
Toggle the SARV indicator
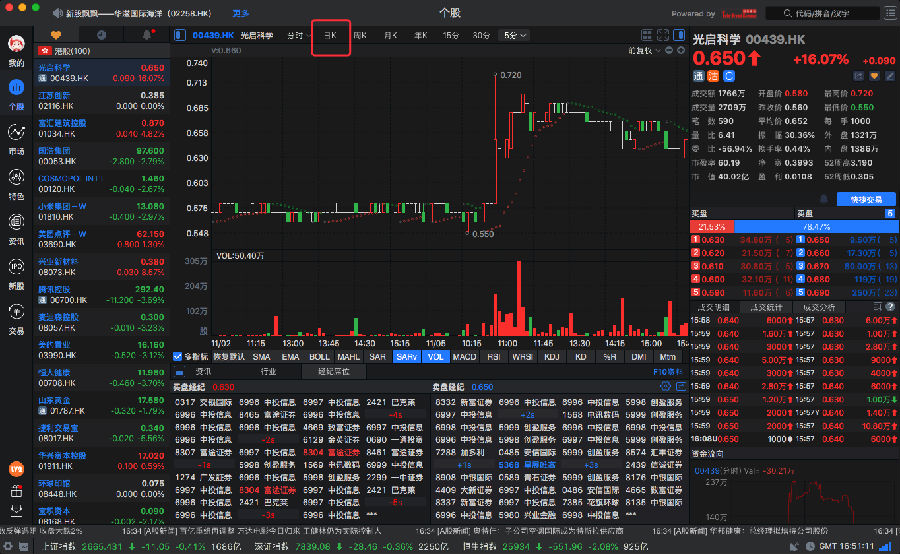(x=406, y=357)
